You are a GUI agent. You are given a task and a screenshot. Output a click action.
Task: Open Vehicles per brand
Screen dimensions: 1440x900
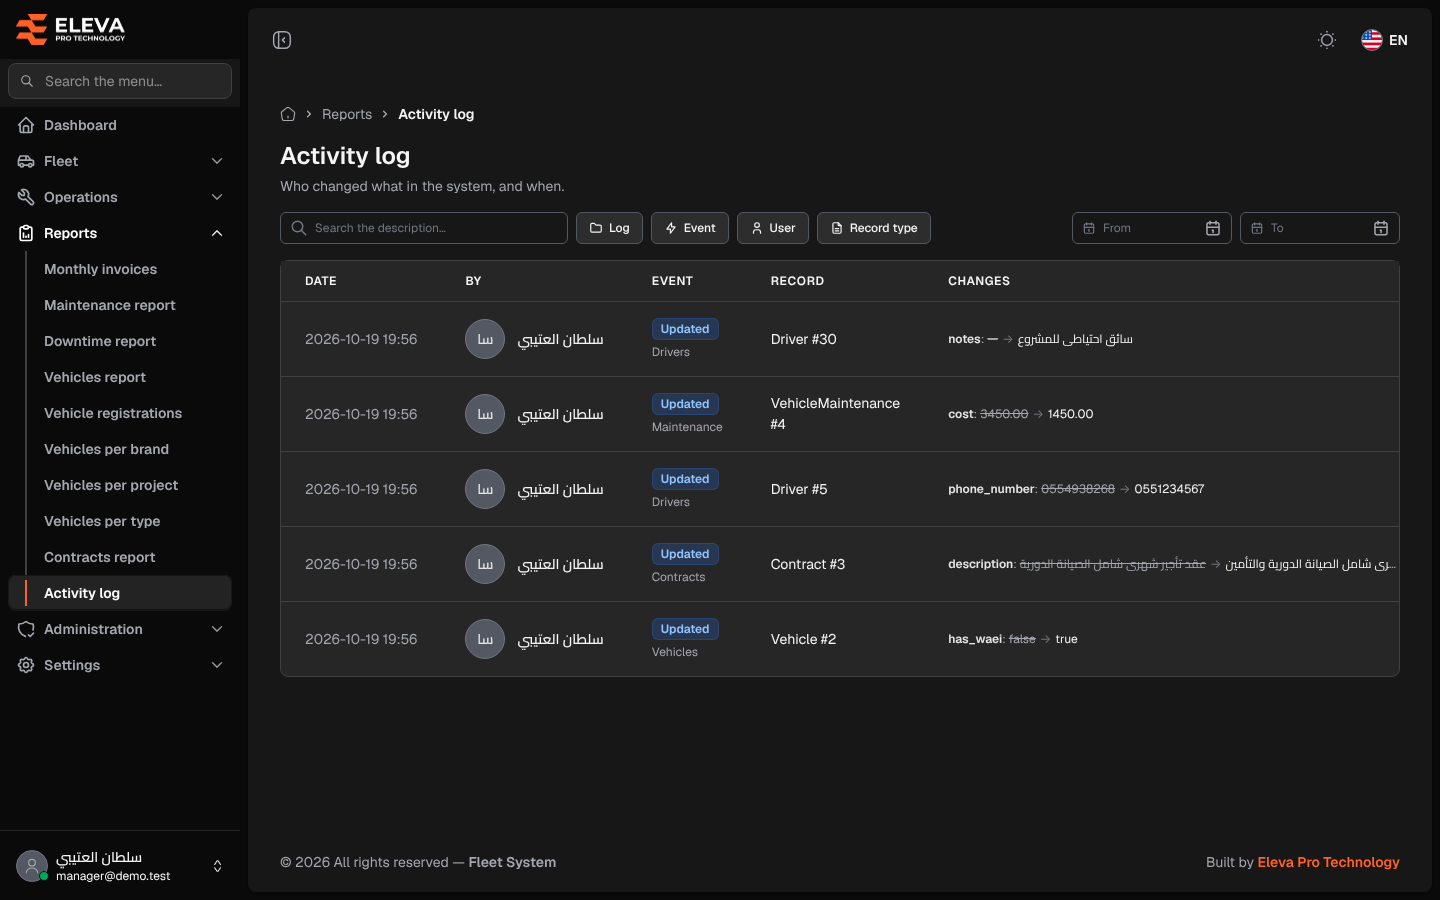(x=106, y=449)
